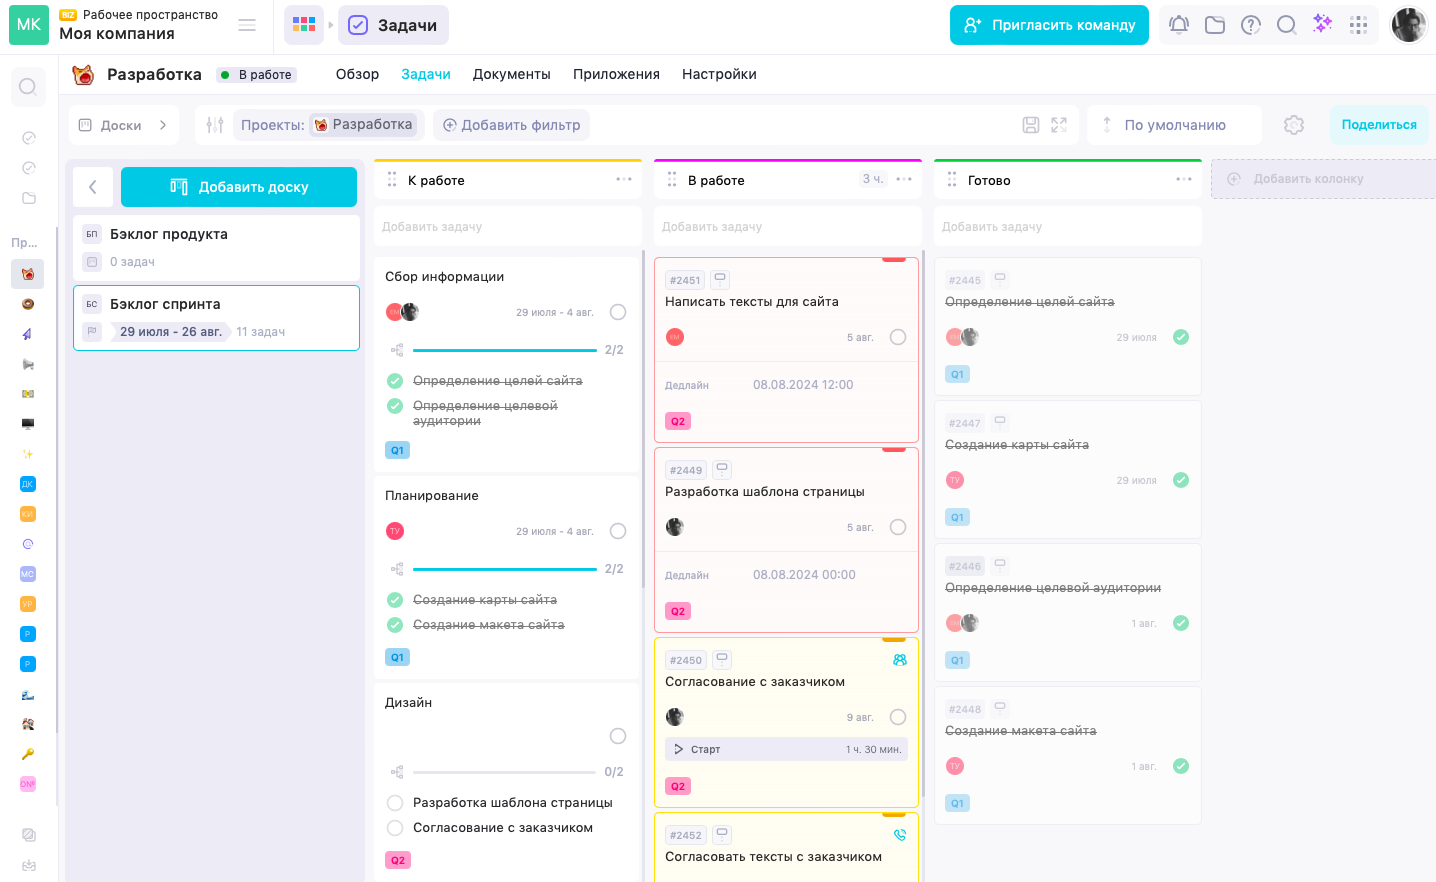Mark Дизайн task as complete
This screenshot has height=882, width=1436.
click(x=618, y=736)
